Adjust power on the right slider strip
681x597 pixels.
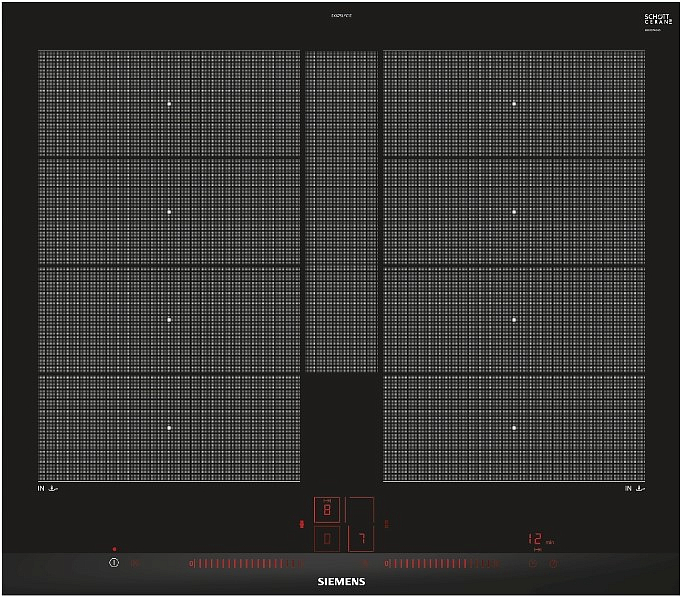[x=440, y=564]
